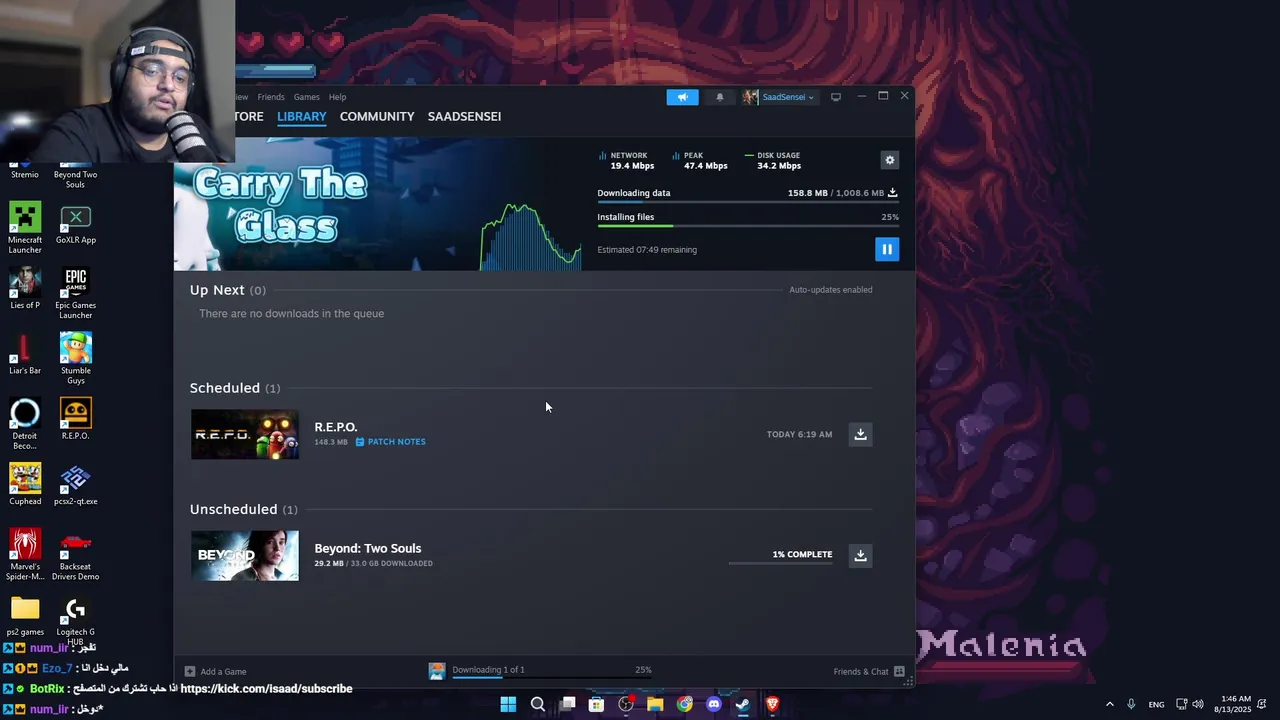The image size is (1280, 720).
Task: Open Friends & Chat panel
Action: click(x=868, y=671)
